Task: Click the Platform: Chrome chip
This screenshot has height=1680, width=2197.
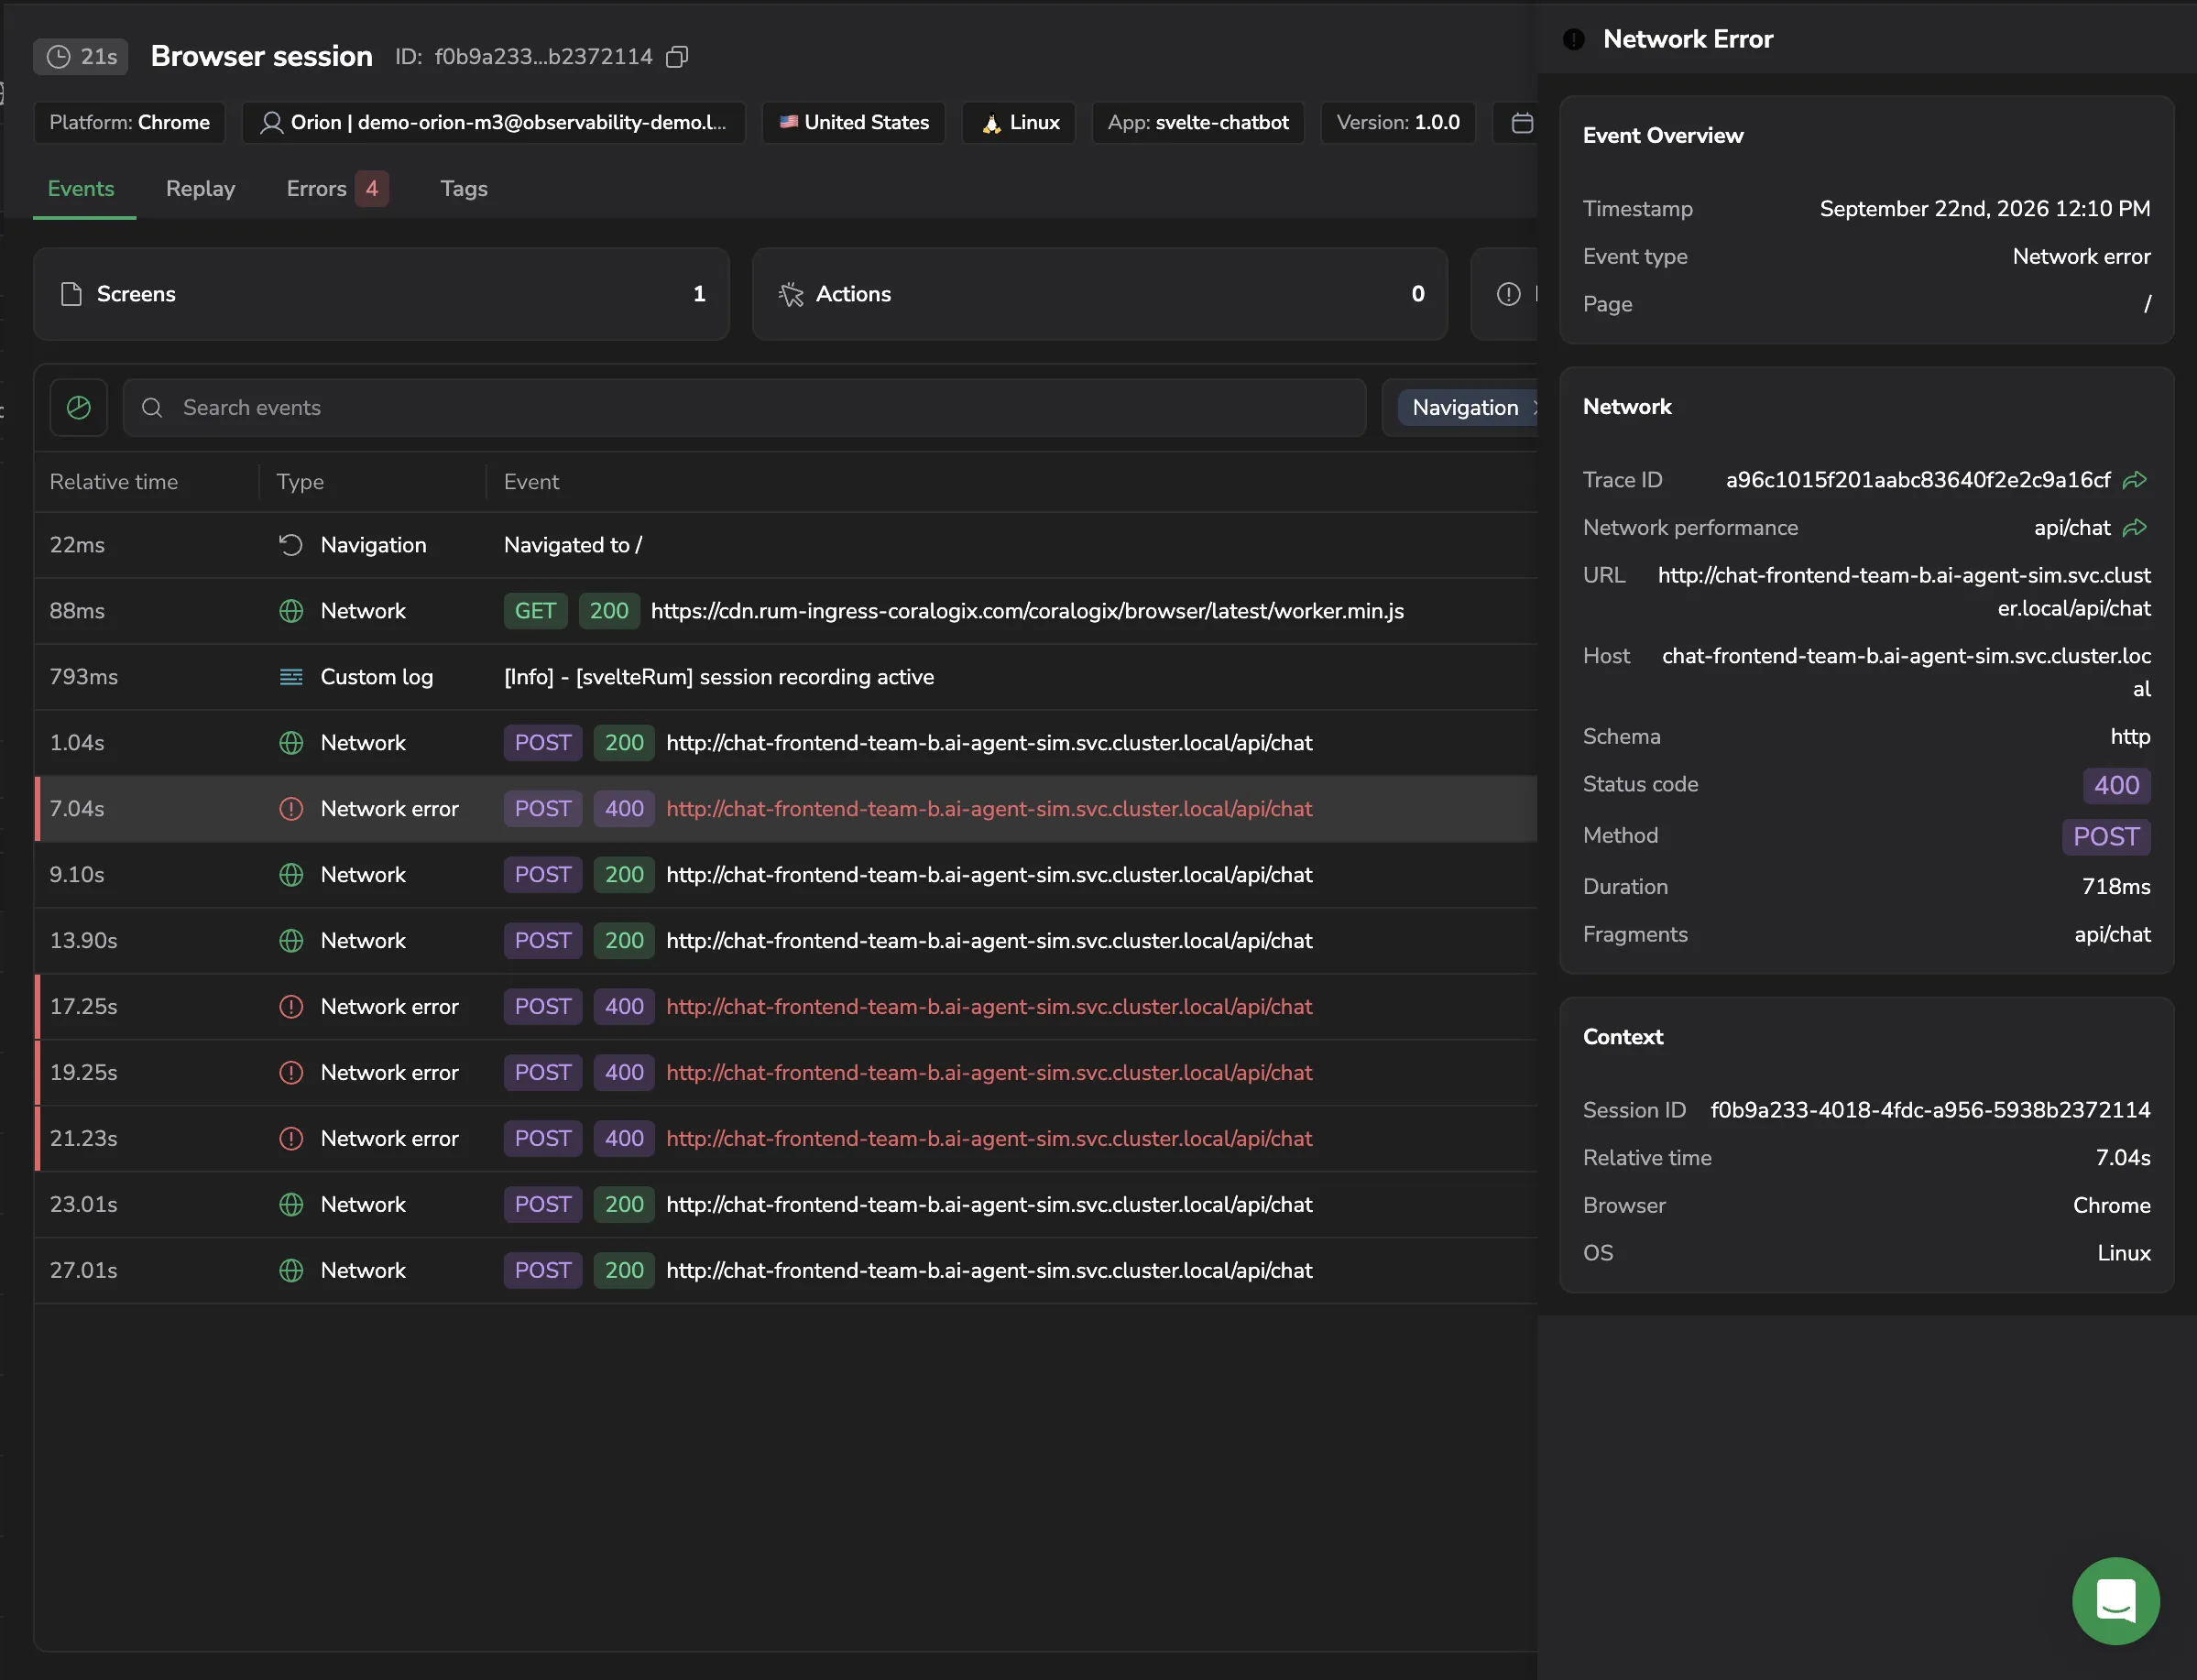Action: (x=130, y=123)
